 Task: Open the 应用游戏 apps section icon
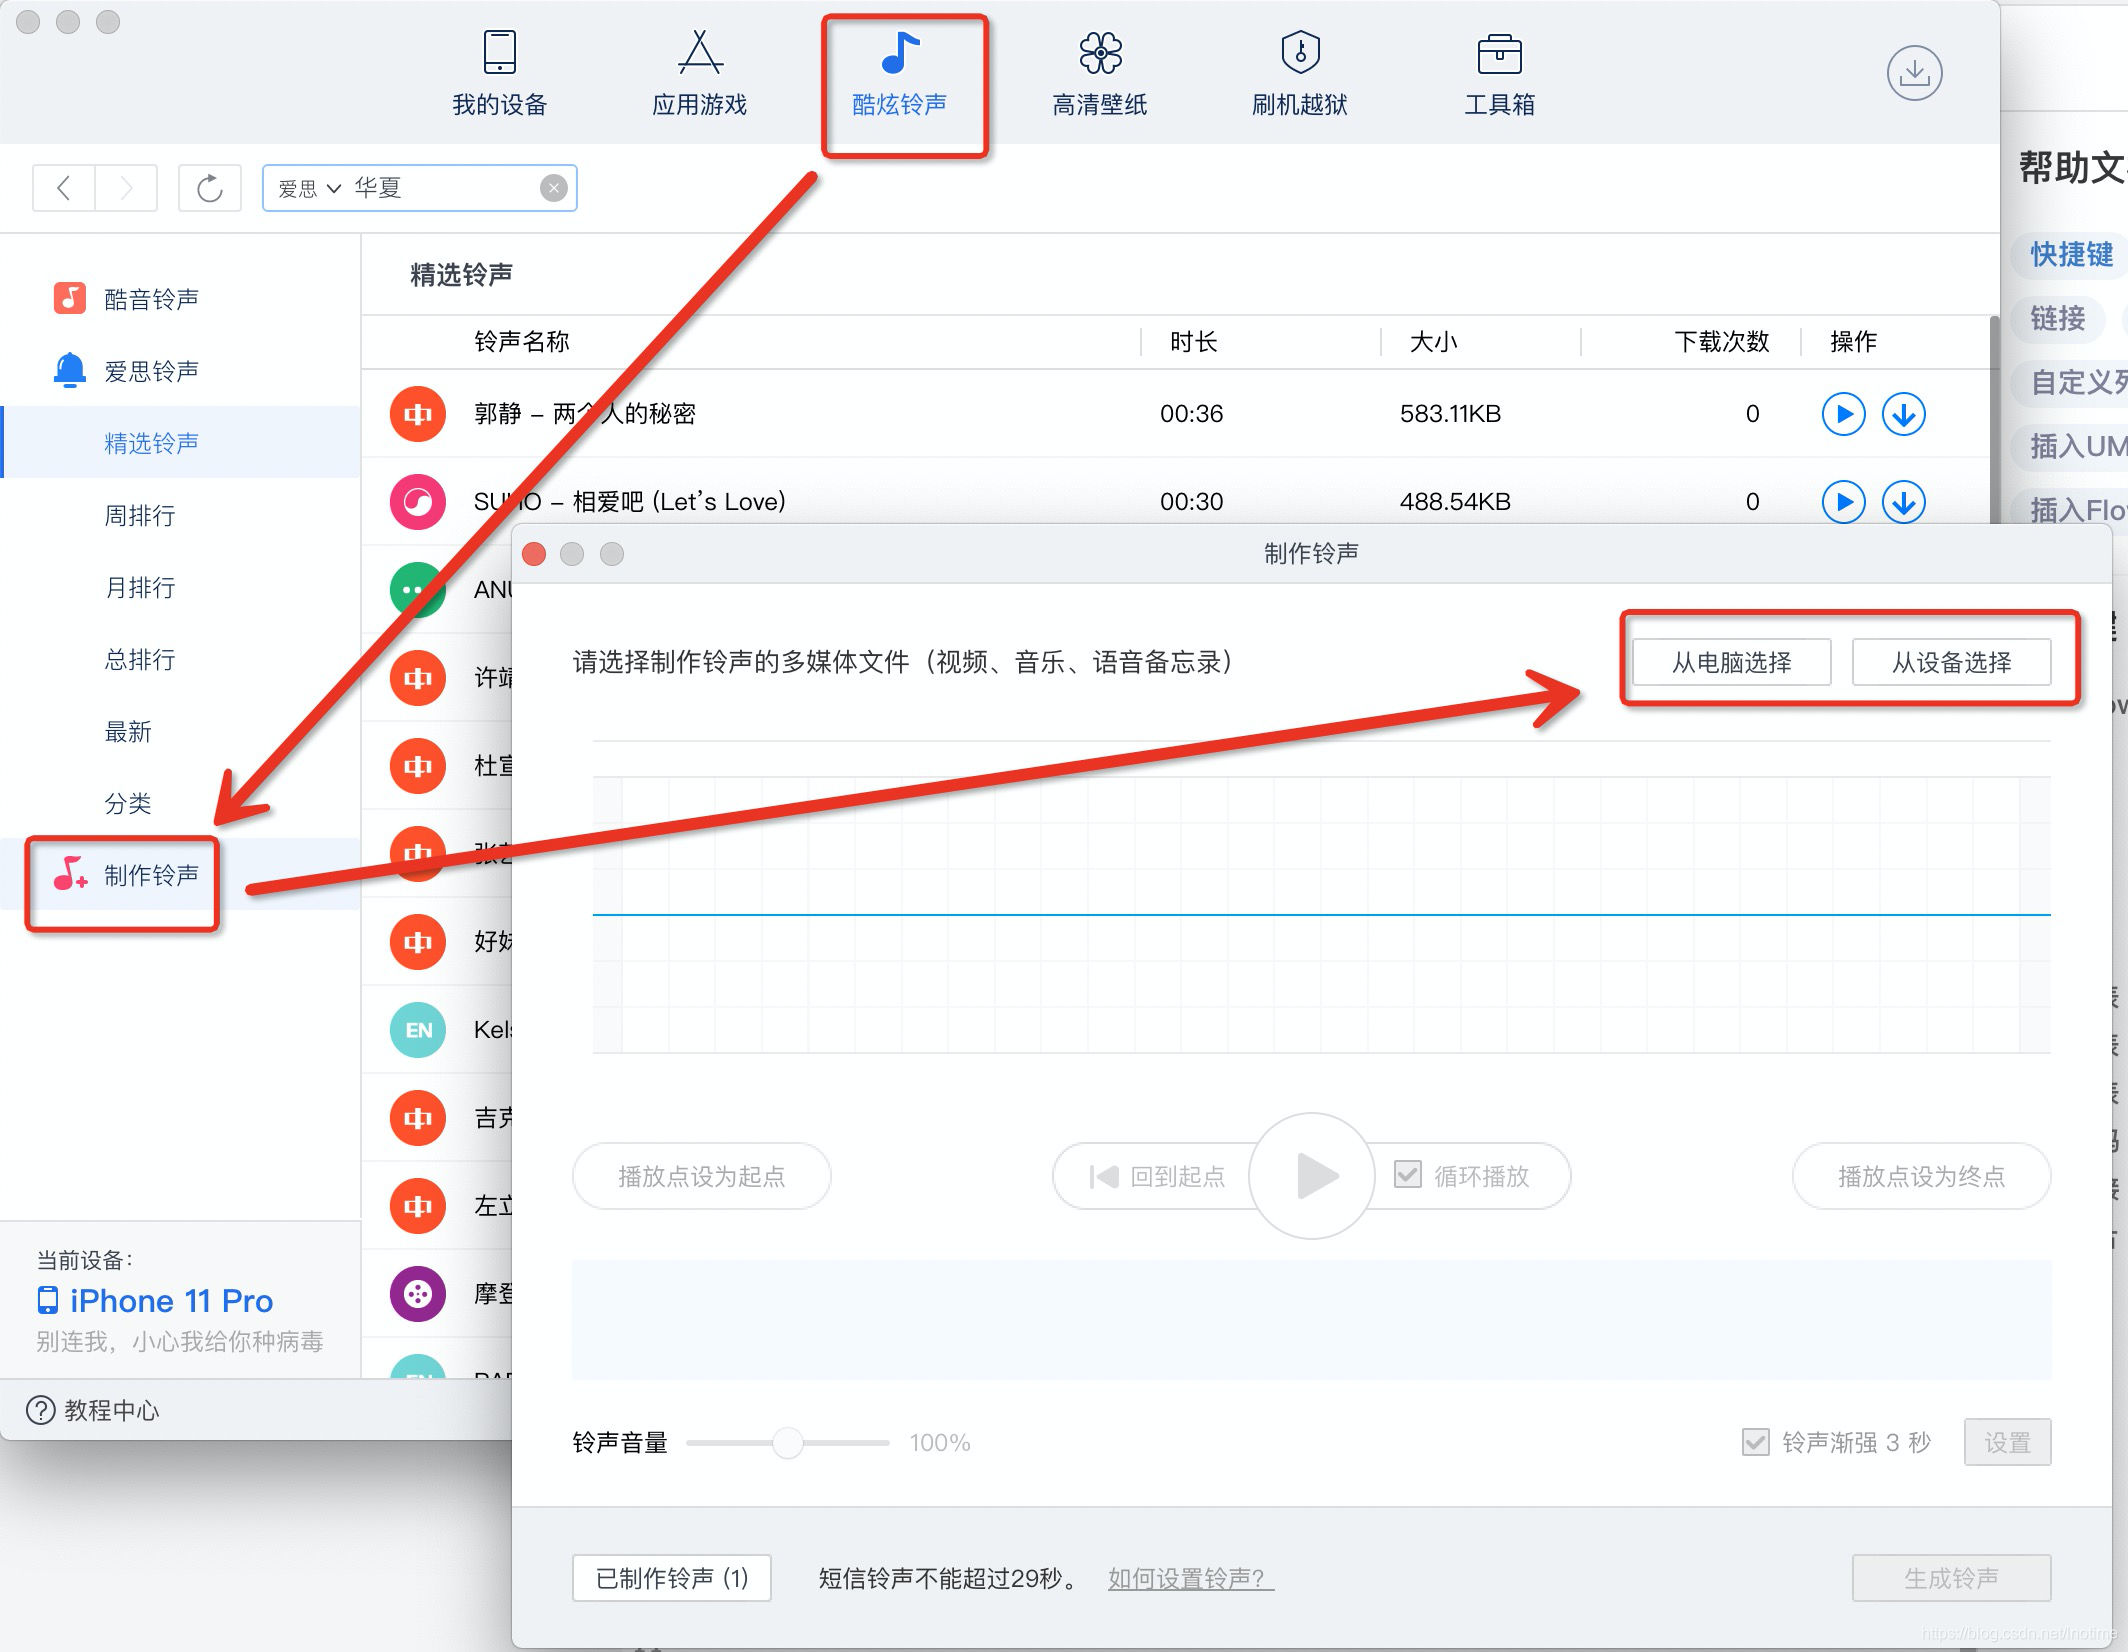pyautogui.click(x=699, y=54)
